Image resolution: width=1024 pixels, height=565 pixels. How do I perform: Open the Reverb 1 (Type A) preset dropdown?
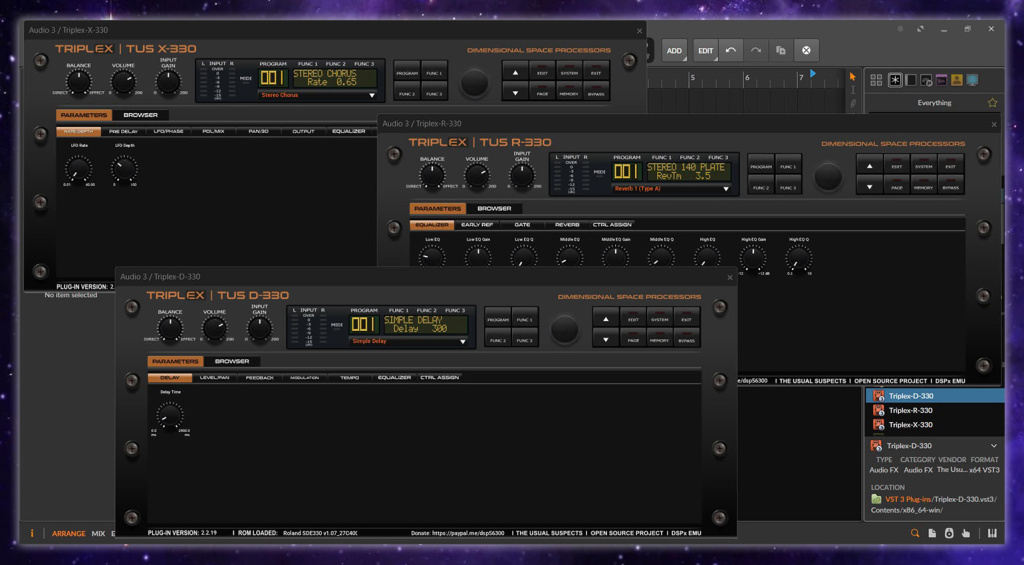[672, 189]
